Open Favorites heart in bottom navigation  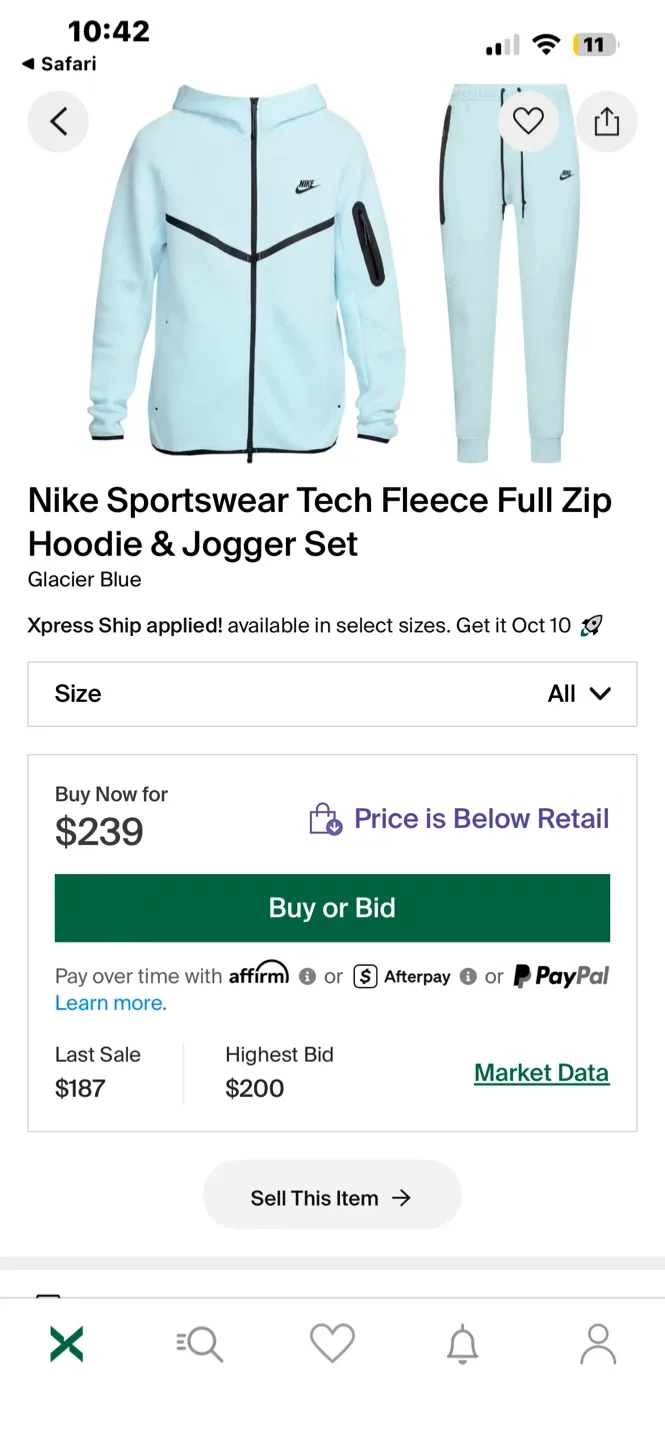pyautogui.click(x=332, y=1344)
